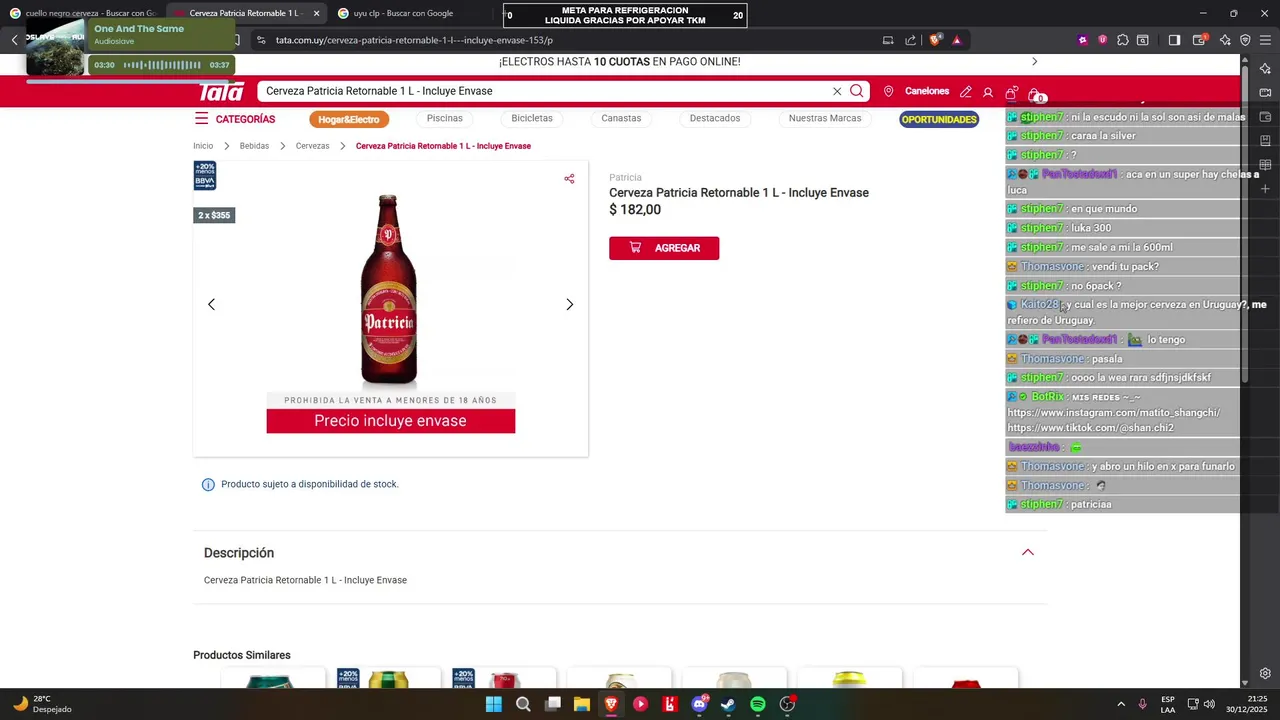Open the CATEGORÍAS hamburger menu
Screen dimensions: 1280x720
click(x=235, y=119)
